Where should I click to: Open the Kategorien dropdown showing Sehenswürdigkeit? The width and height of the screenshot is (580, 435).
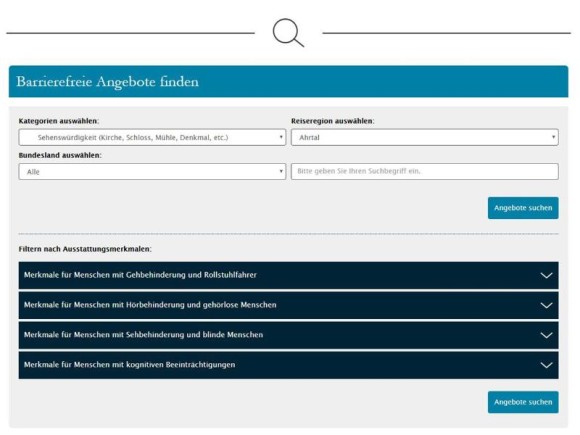coord(152,137)
